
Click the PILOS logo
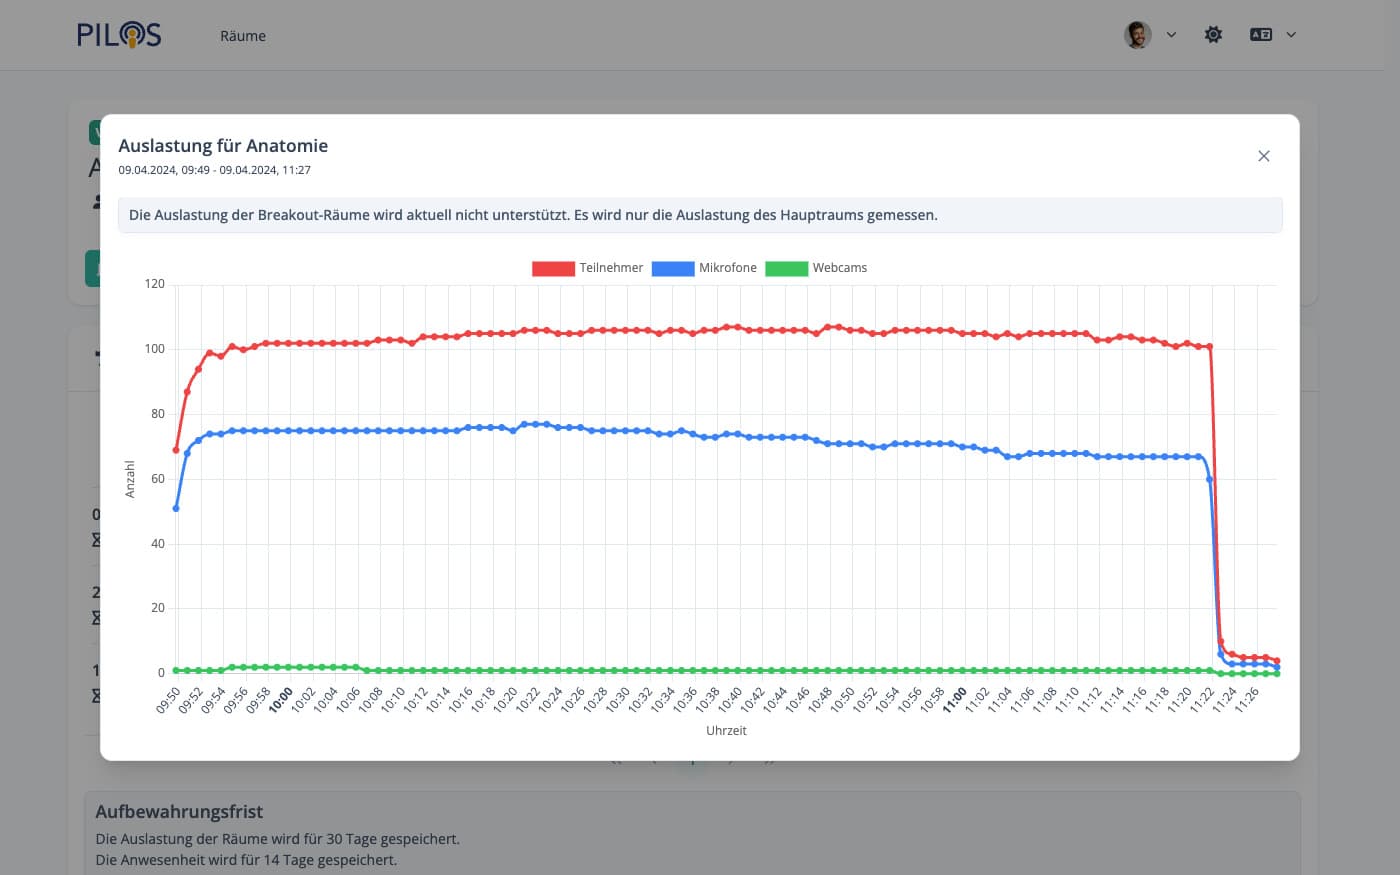coord(119,35)
